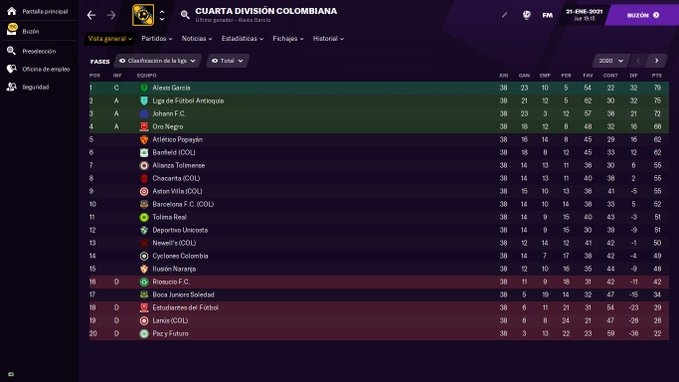
Task: Open the Historial tab
Action: 328,39
